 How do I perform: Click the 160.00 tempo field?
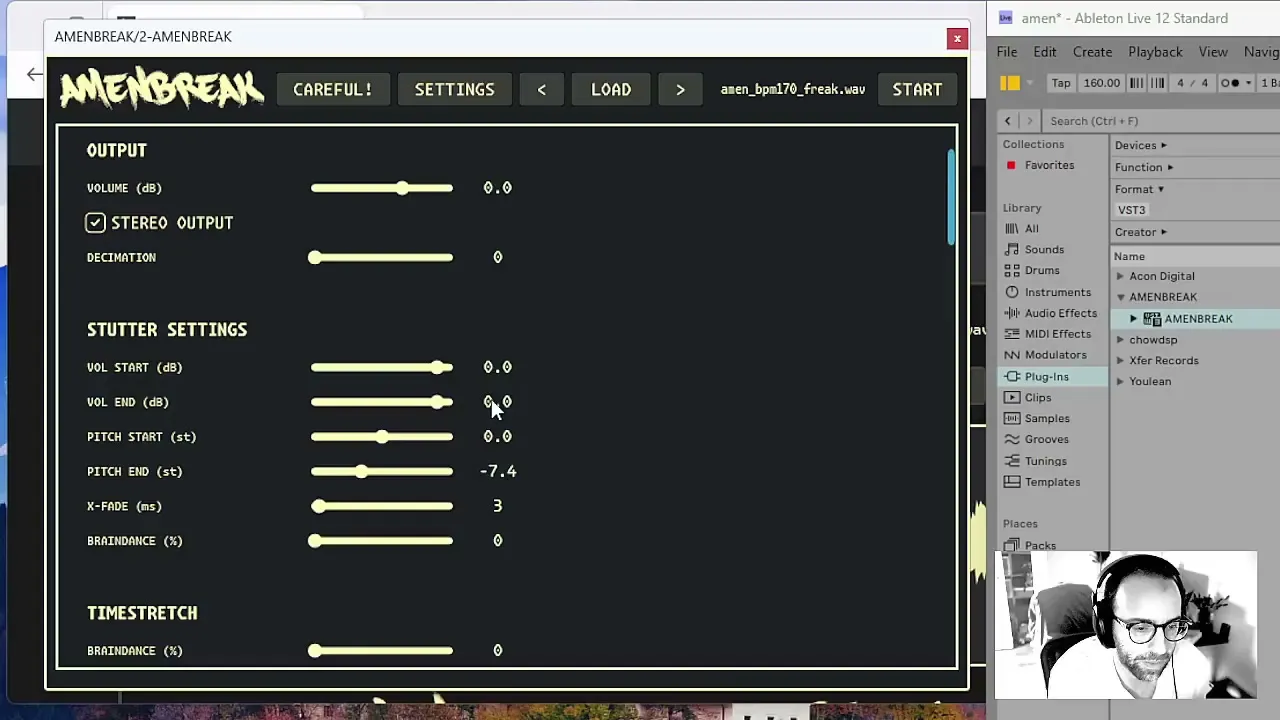point(1101,84)
